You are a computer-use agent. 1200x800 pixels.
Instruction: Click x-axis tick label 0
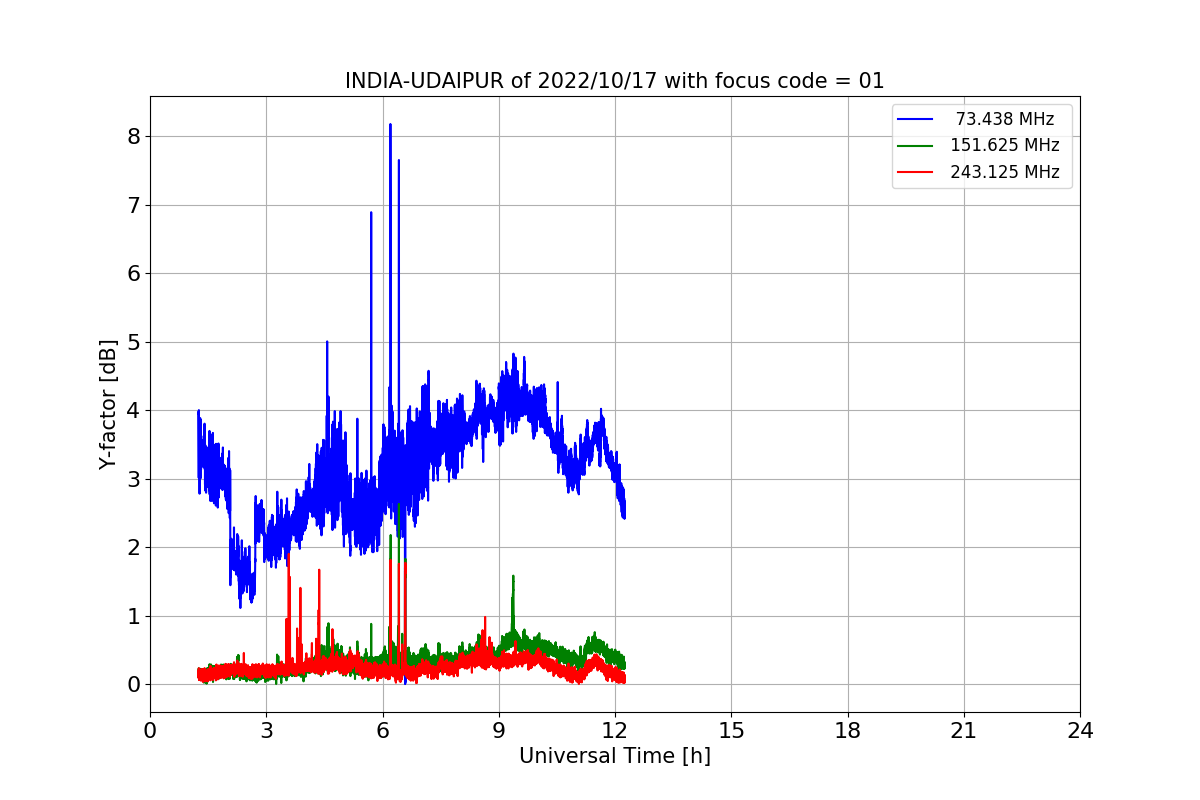(150, 730)
